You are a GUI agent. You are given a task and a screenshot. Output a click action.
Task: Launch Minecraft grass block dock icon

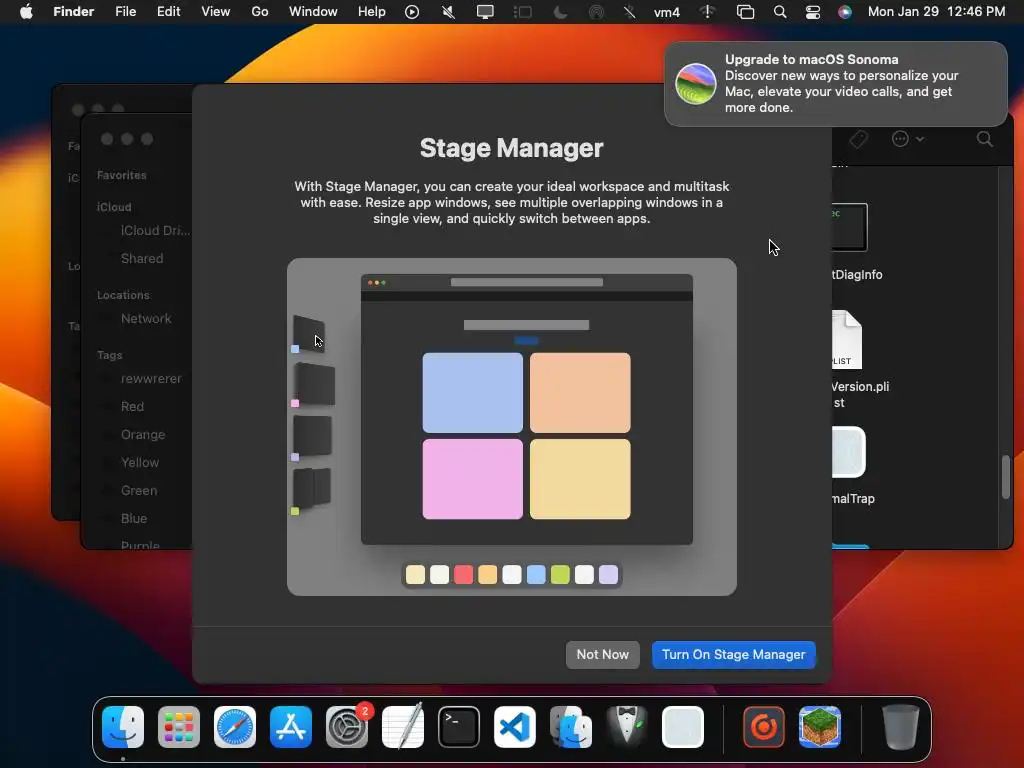(x=820, y=727)
